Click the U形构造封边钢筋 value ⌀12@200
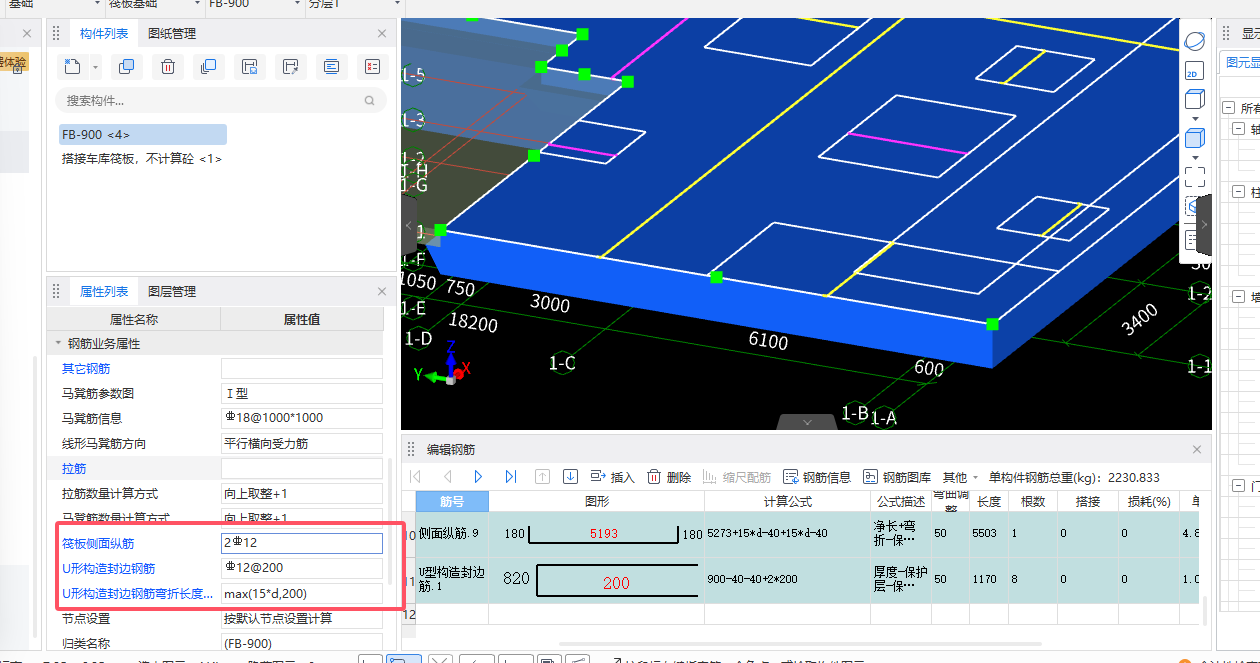 click(x=302, y=568)
